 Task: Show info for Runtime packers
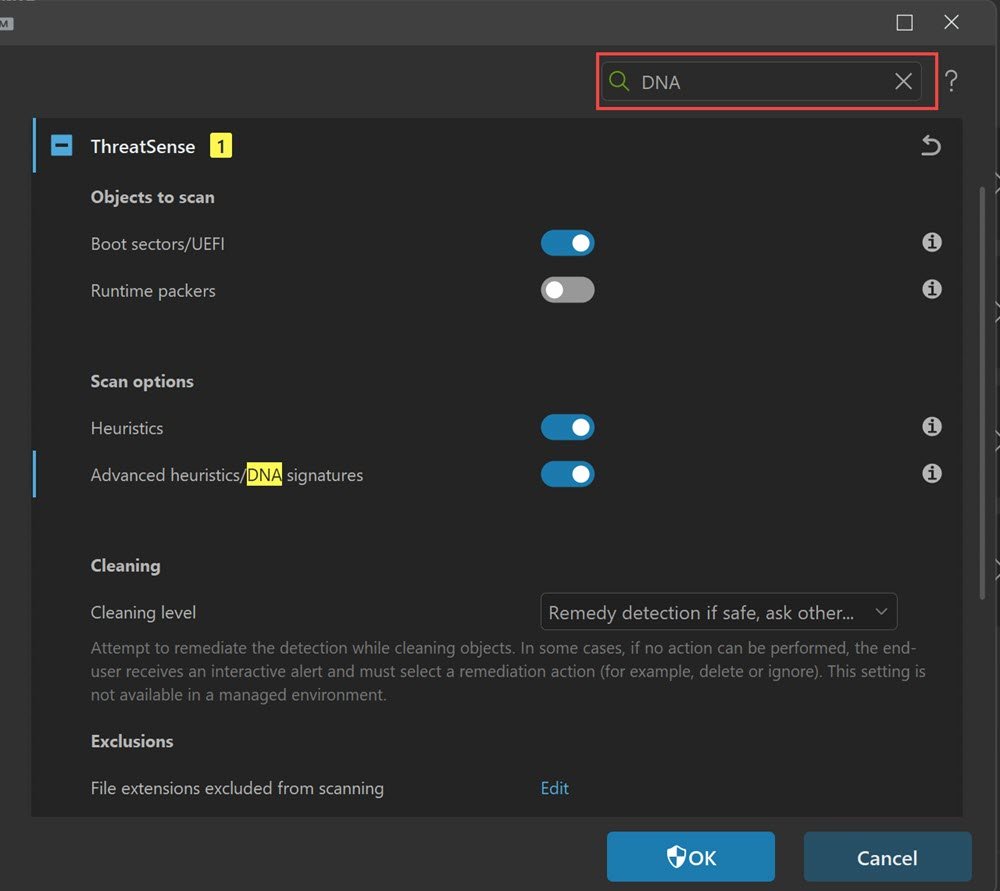pos(932,289)
